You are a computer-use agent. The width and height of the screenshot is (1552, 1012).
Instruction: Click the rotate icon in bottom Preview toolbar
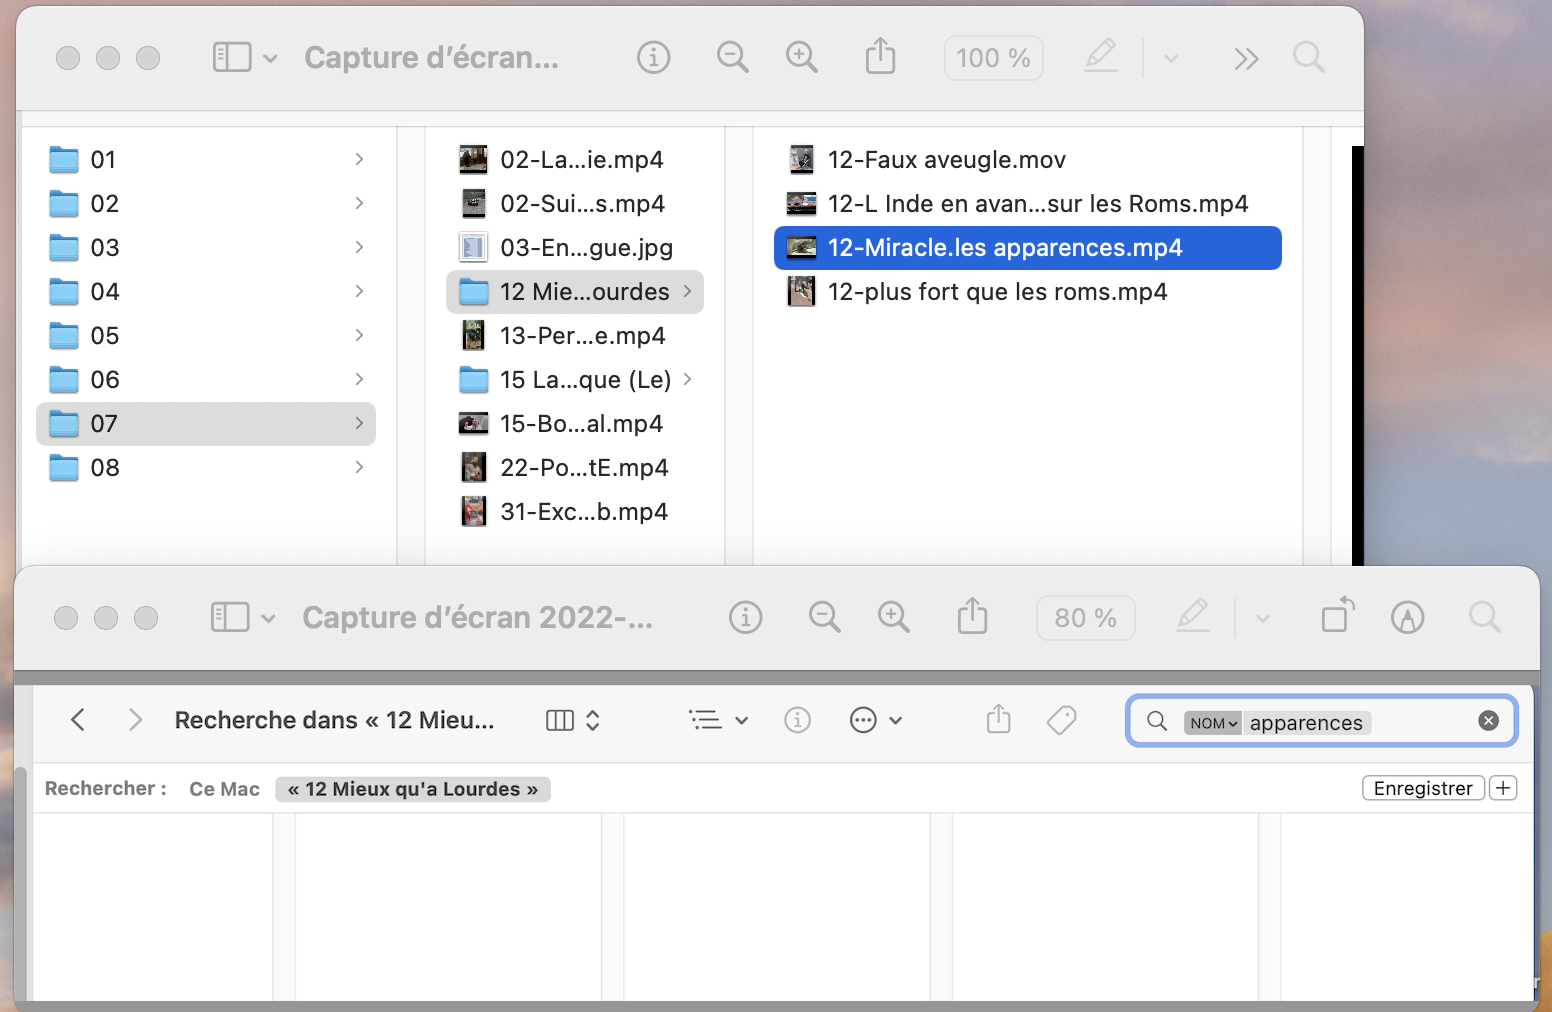point(1337,616)
